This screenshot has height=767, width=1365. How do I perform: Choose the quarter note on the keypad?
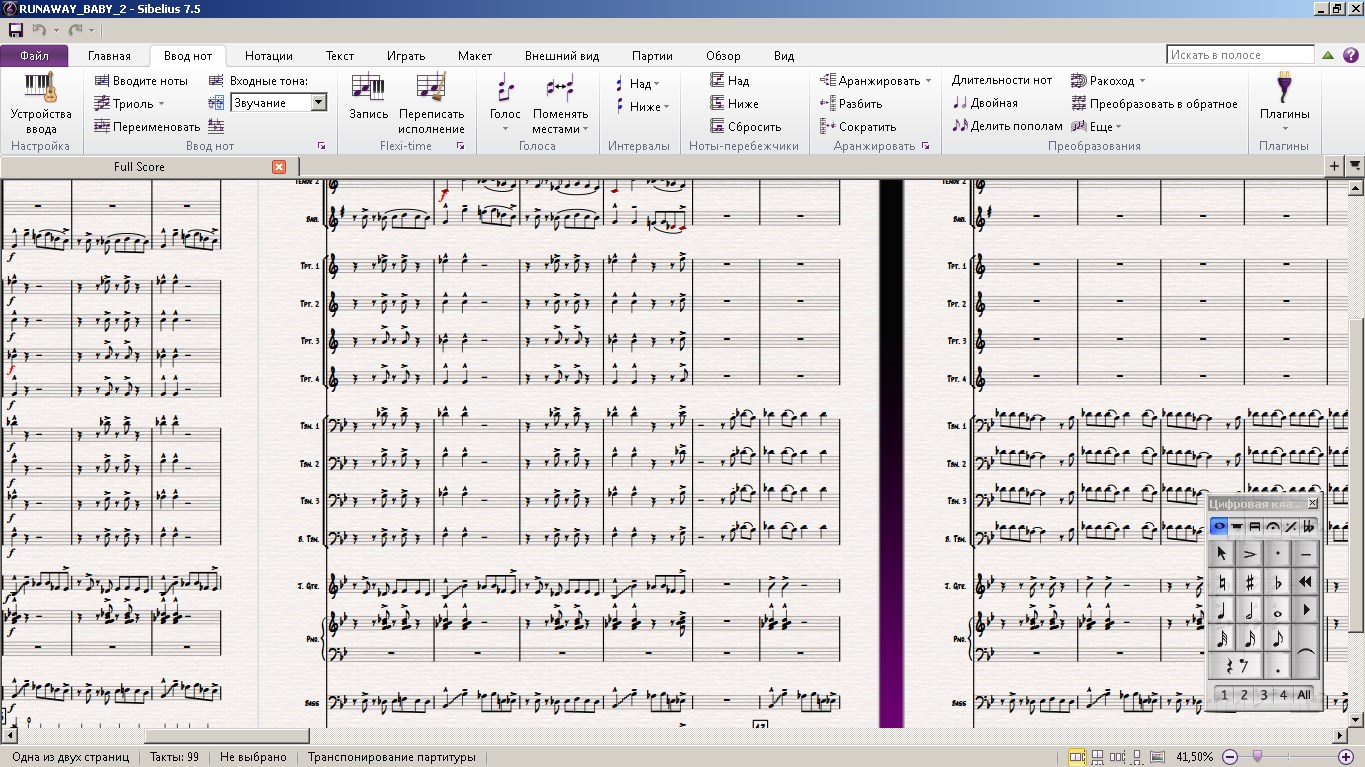coord(1221,610)
